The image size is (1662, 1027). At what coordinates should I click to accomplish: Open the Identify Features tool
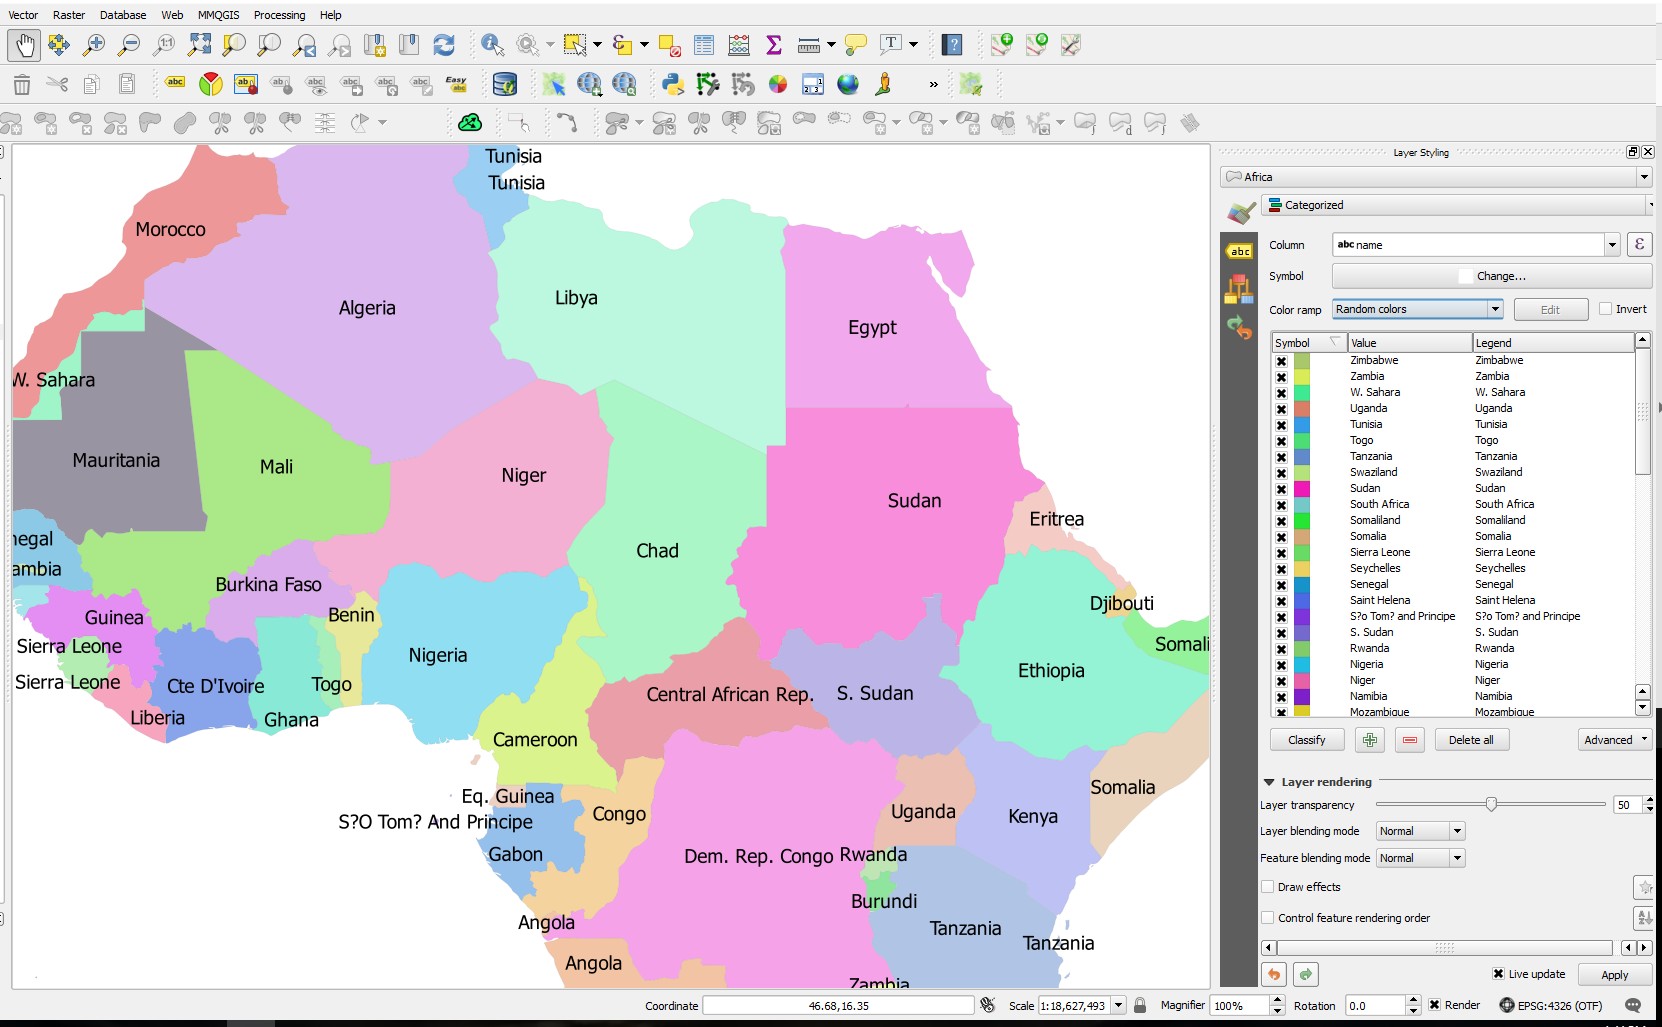point(491,45)
